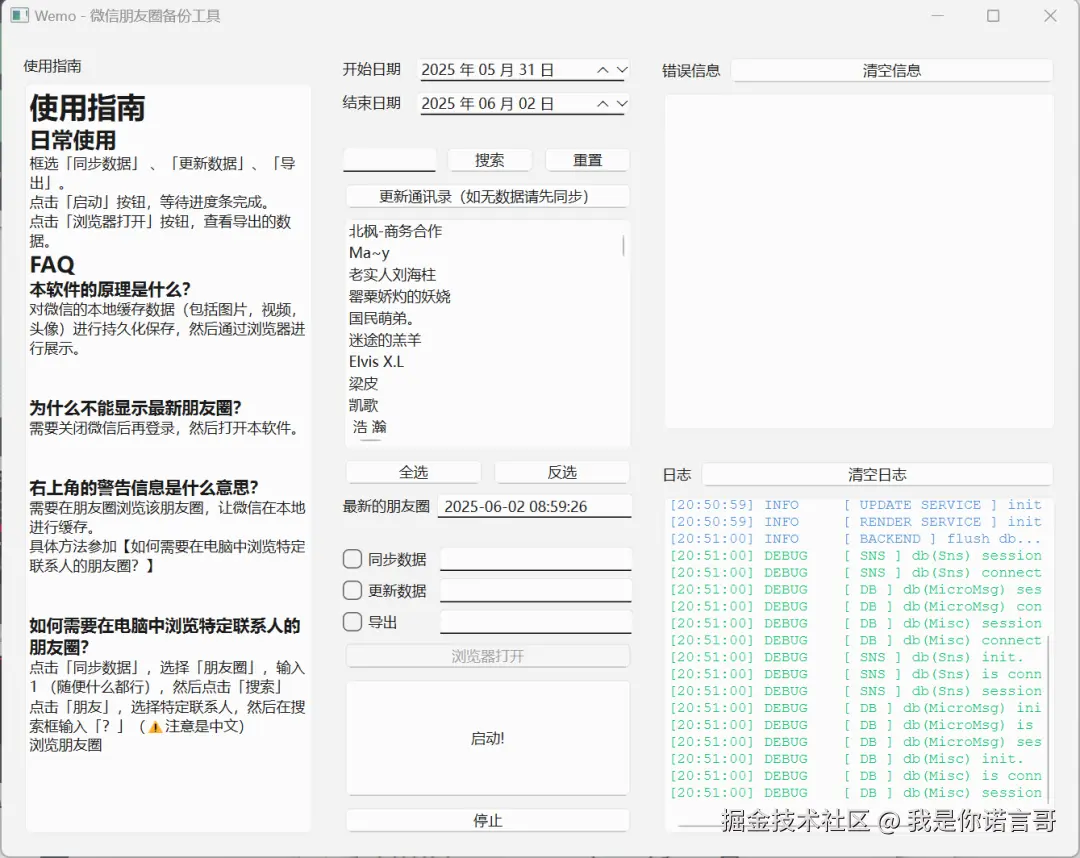Click the end date field 2025 年 06 月 02 日
The width and height of the screenshot is (1080, 858).
click(x=523, y=103)
